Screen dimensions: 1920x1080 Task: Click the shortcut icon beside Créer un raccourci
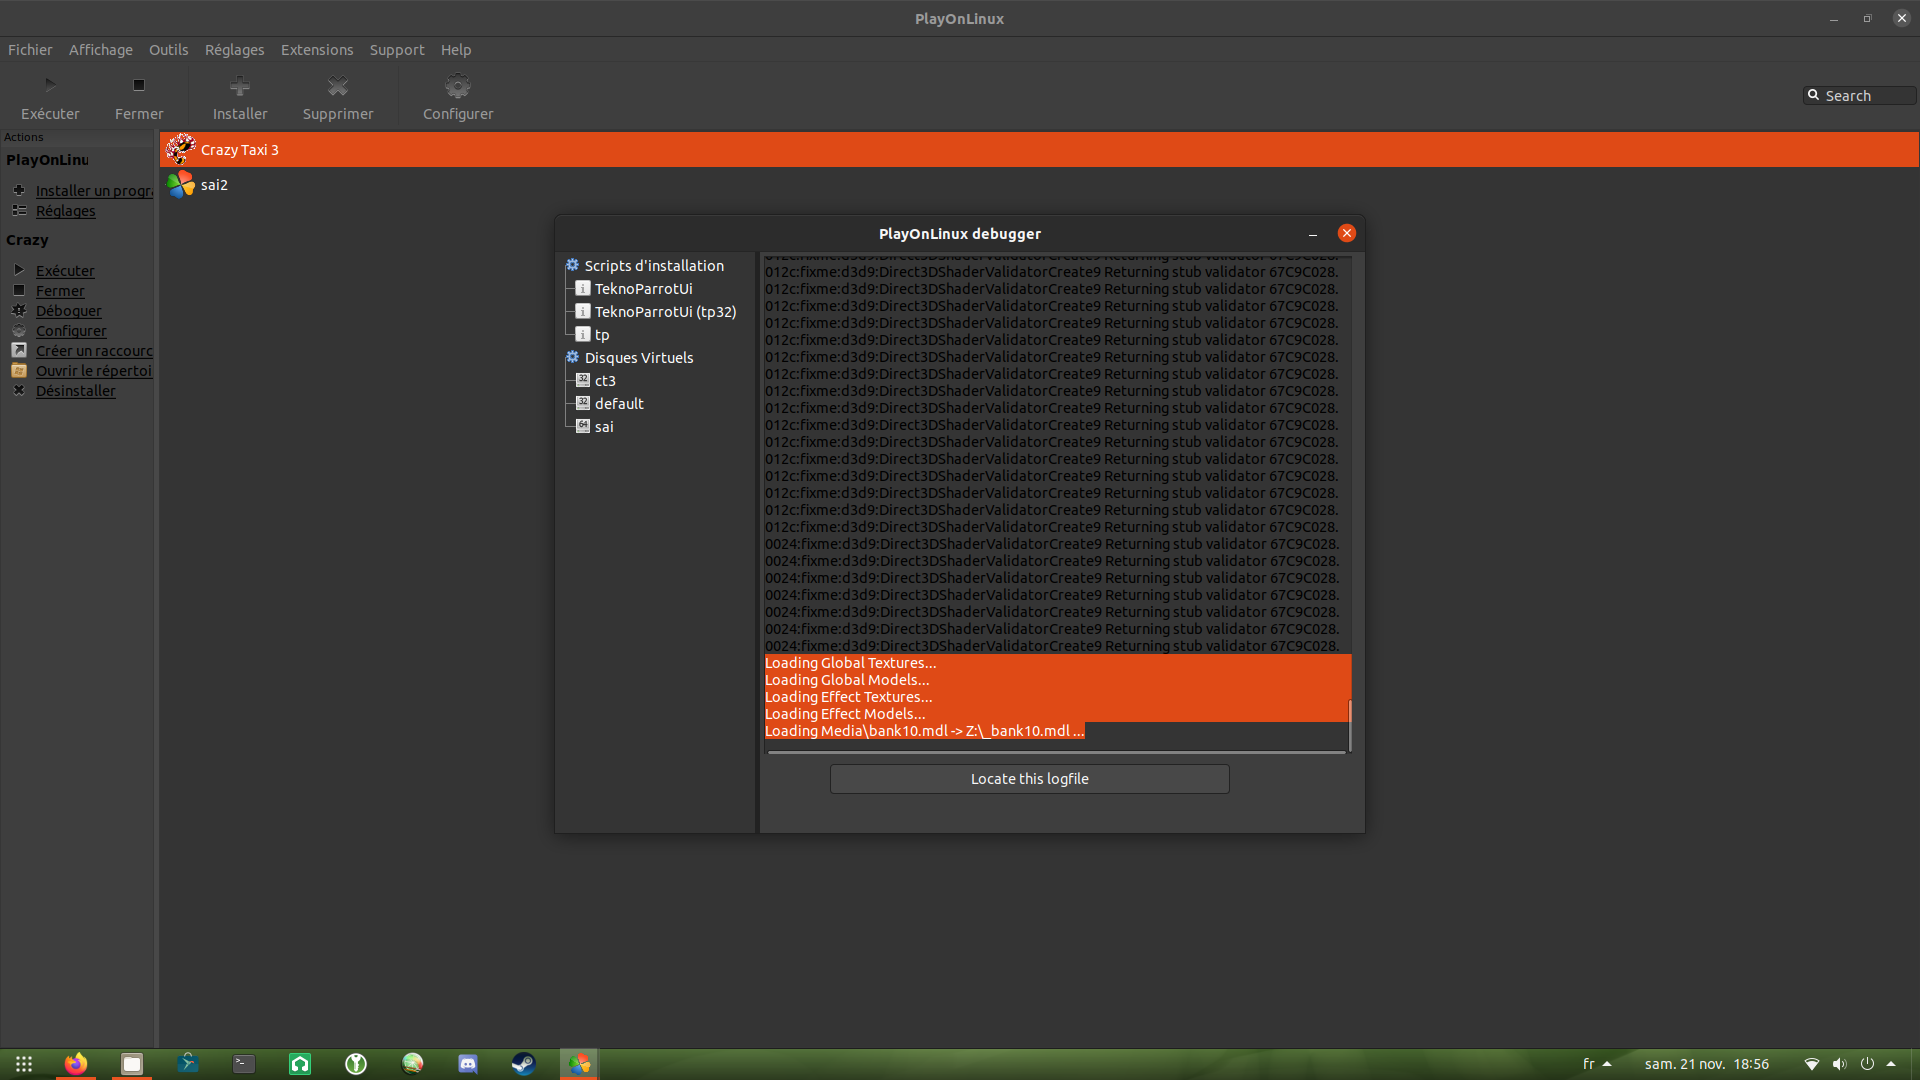pos(19,350)
